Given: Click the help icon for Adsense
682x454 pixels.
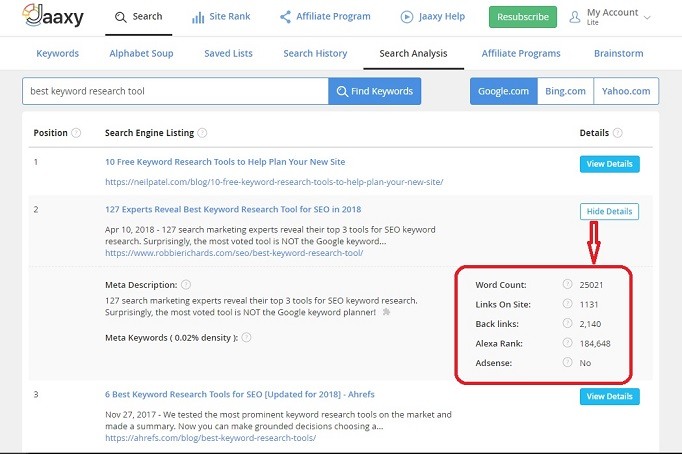Looking at the screenshot, I should click(567, 362).
